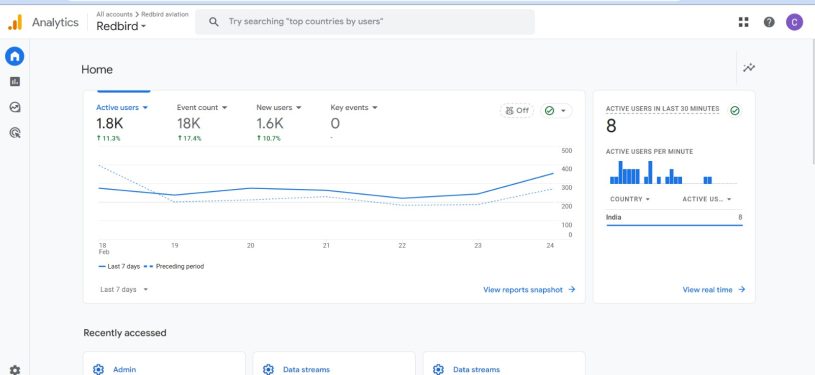Expand data quality checkmark dropdown
This screenshot has width=815, height=375.
coord(556,110)
